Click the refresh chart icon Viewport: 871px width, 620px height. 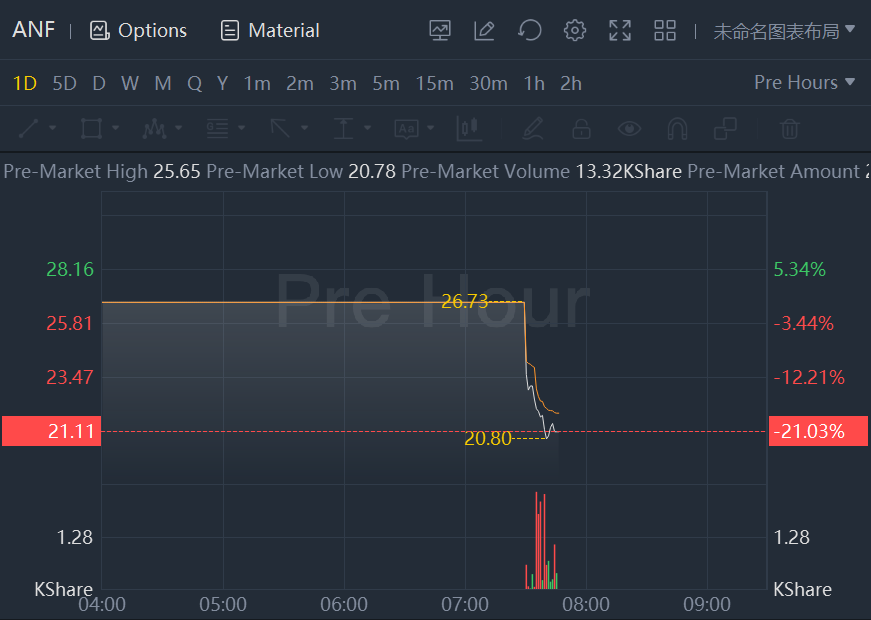click(x=529, y=30)
